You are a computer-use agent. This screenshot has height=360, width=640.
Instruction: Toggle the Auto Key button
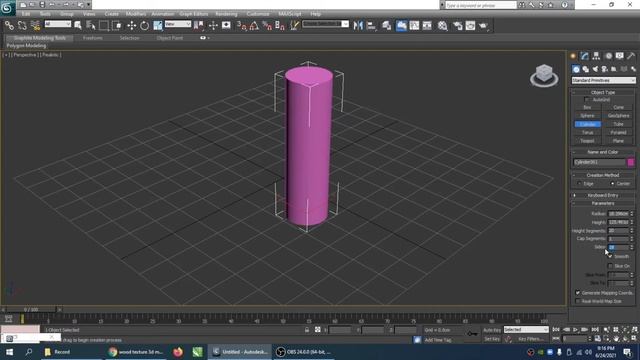click(x=492, y=330)
